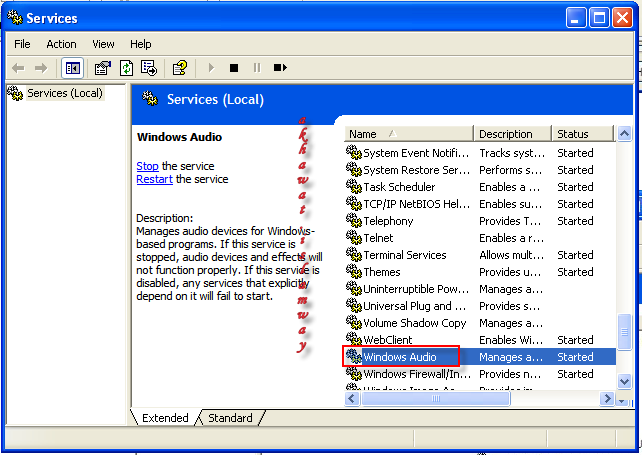Sort by the Name column header

409,134
